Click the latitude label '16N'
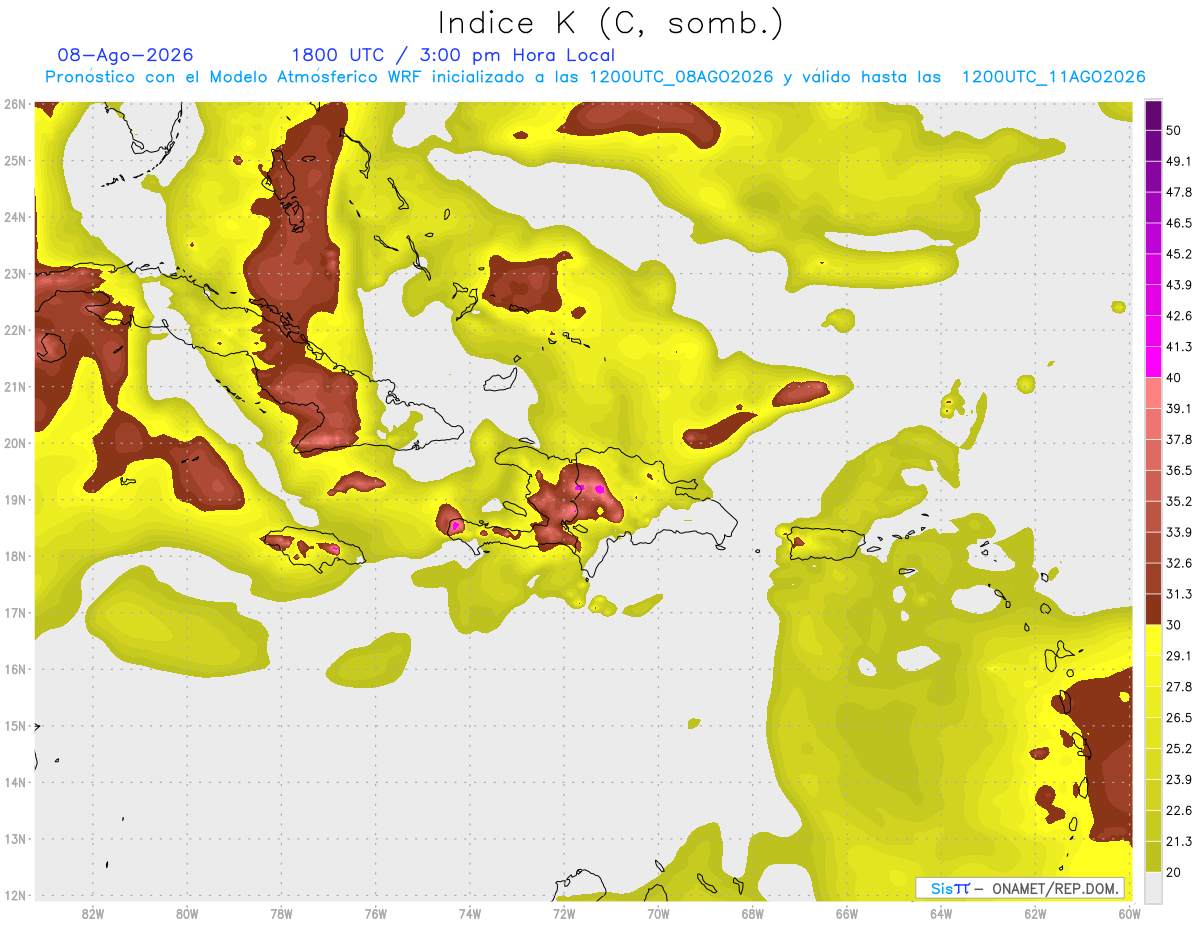Screen dimensions: 1200x927 point(15,669)
